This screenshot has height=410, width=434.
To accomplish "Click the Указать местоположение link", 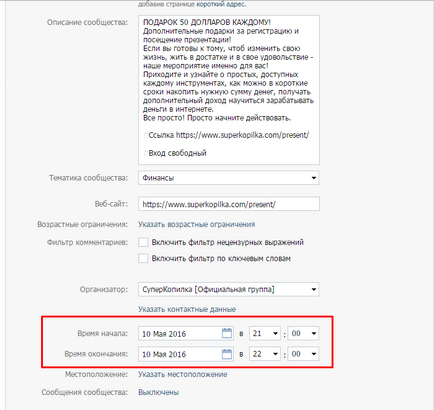I will [183, 374].
